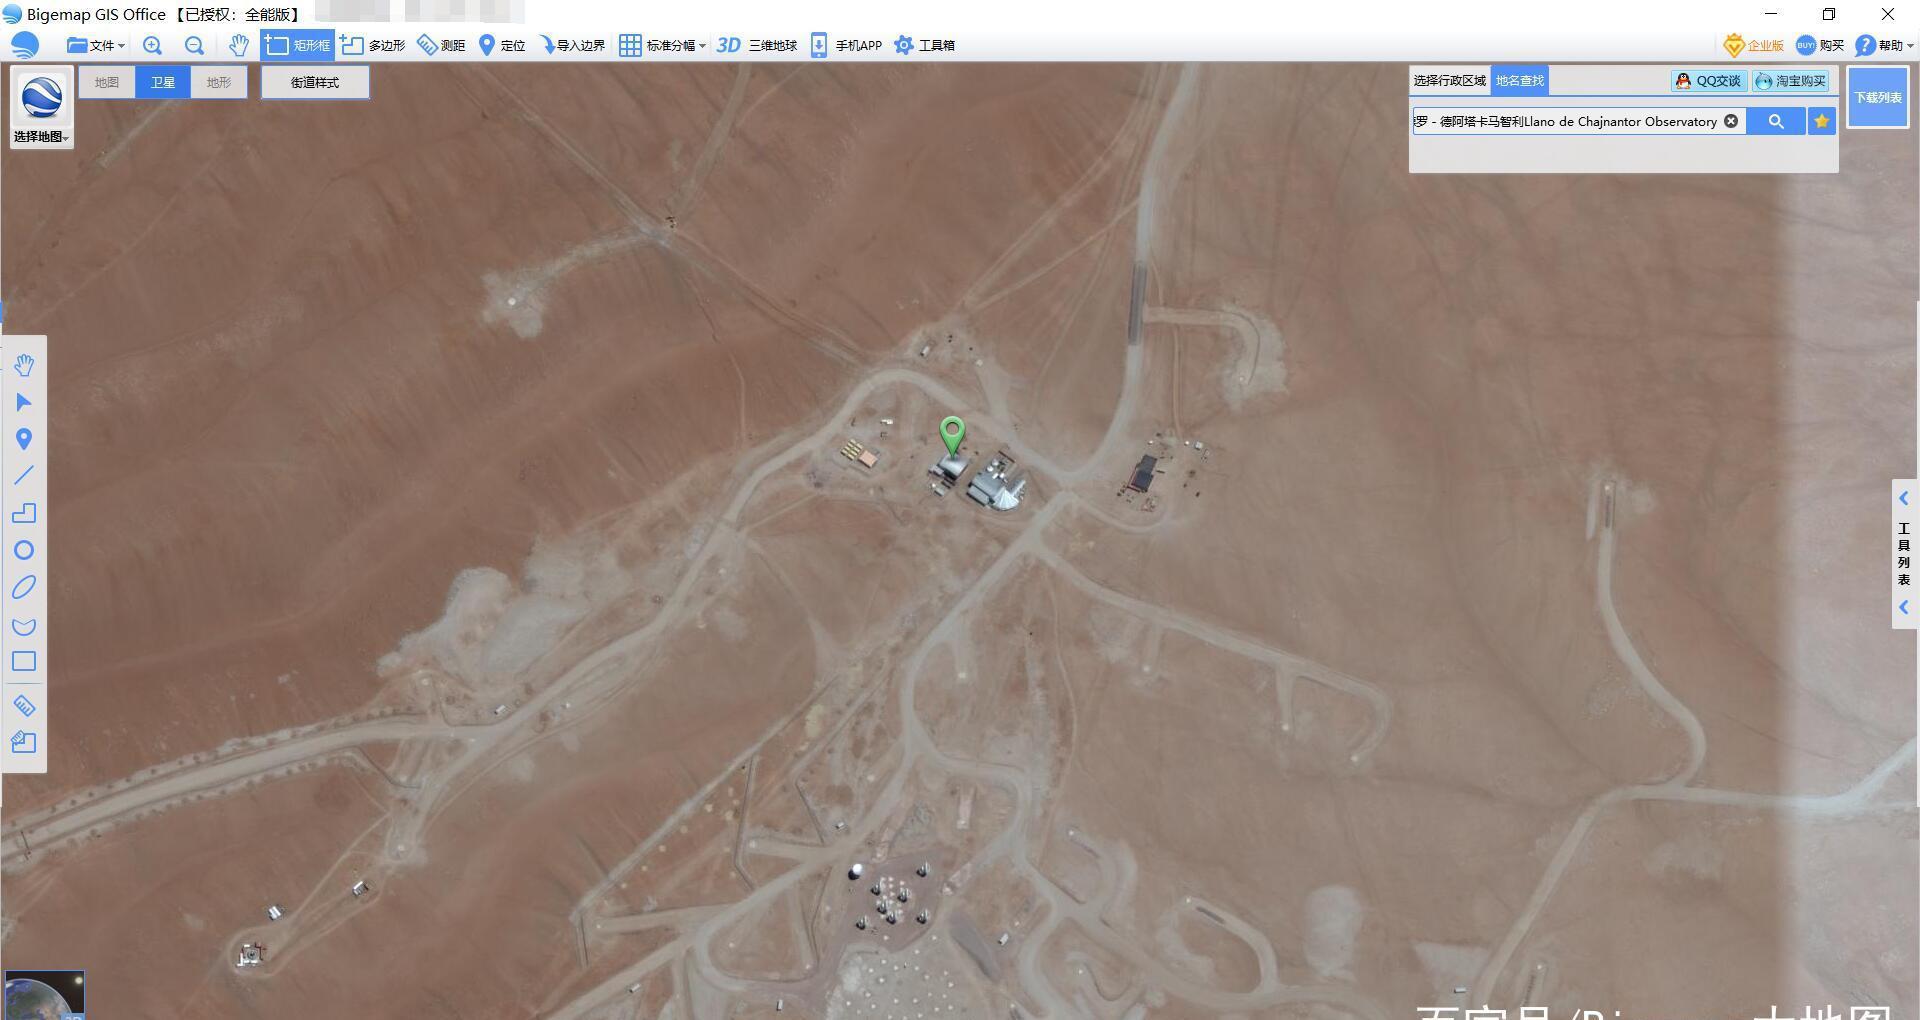Click the 街道样式 button

315,82
